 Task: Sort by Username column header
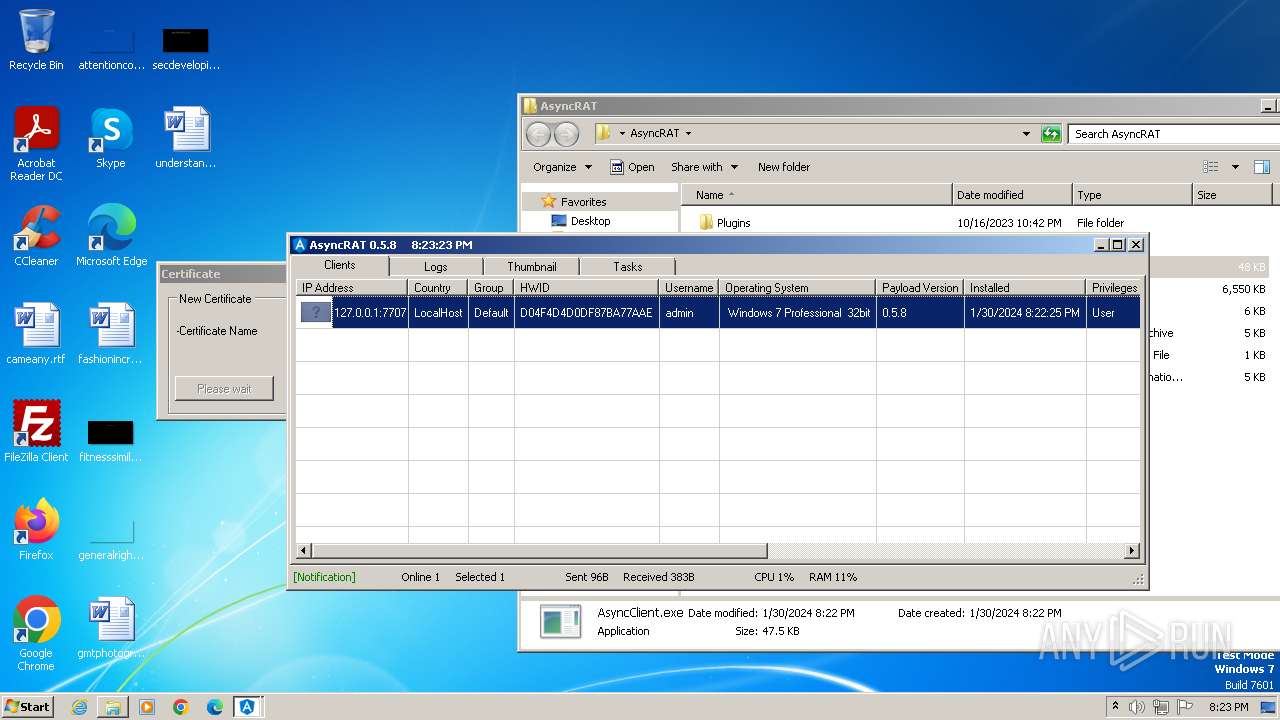[689, 287]
